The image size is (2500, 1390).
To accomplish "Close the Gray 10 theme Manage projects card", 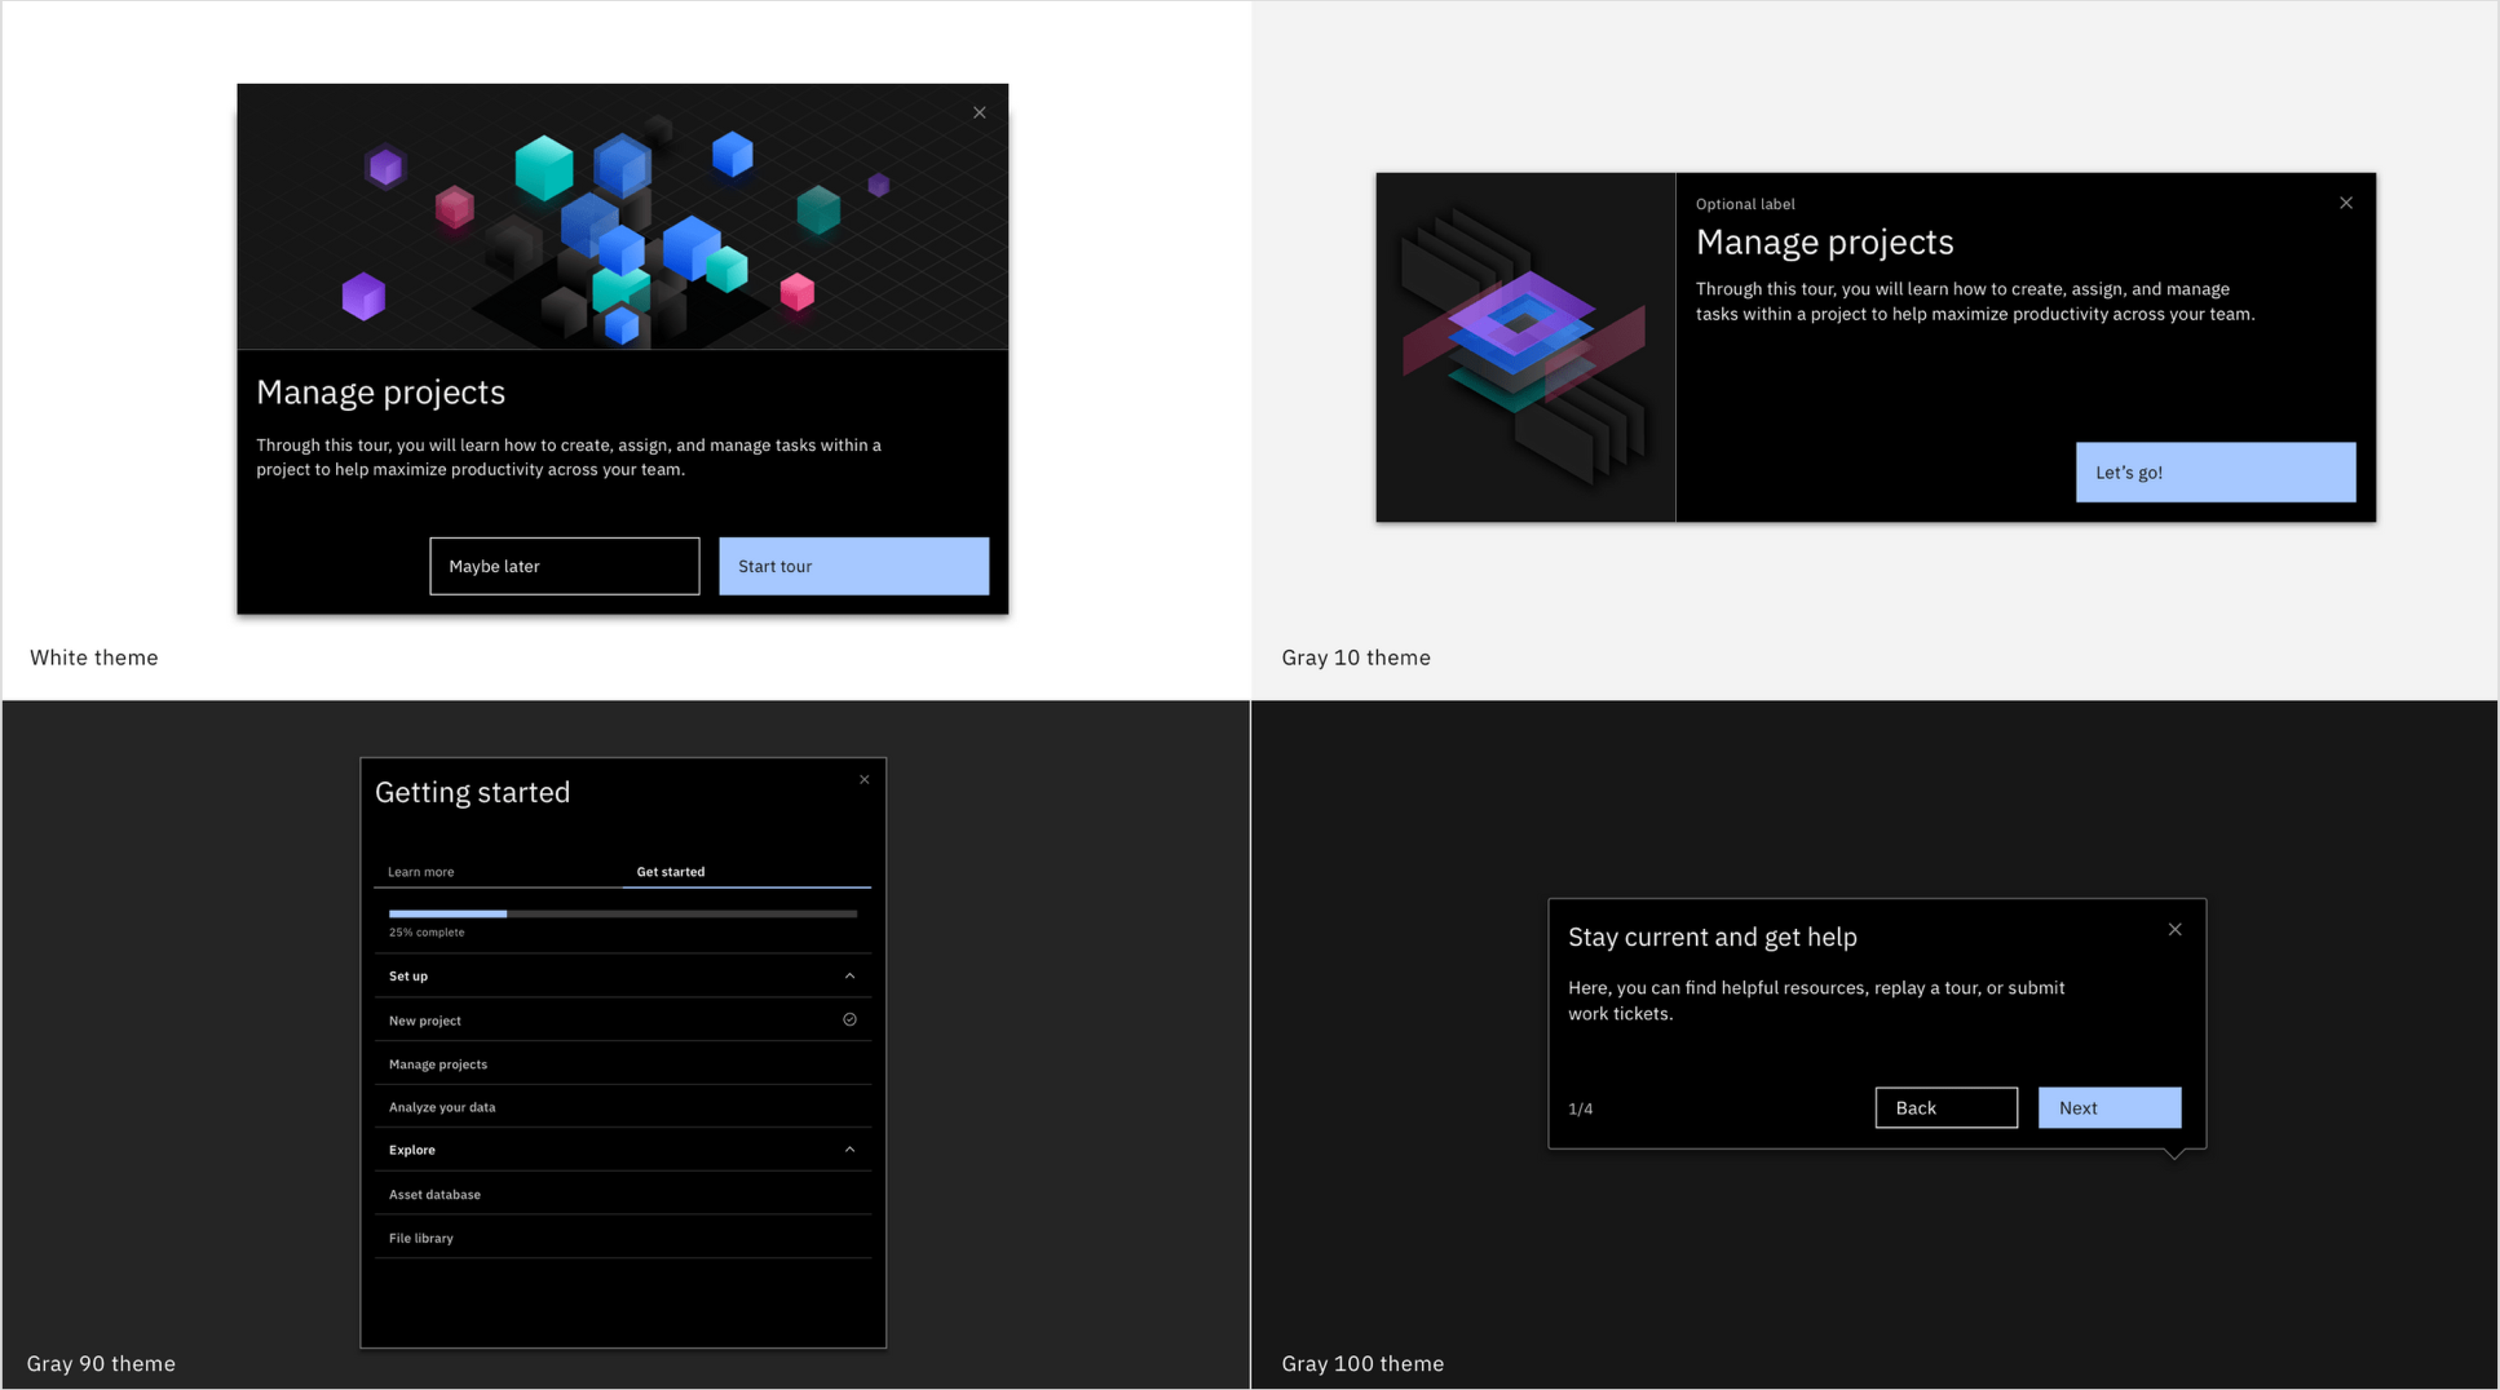I will pyautogui.click(x=2345, y=203).
